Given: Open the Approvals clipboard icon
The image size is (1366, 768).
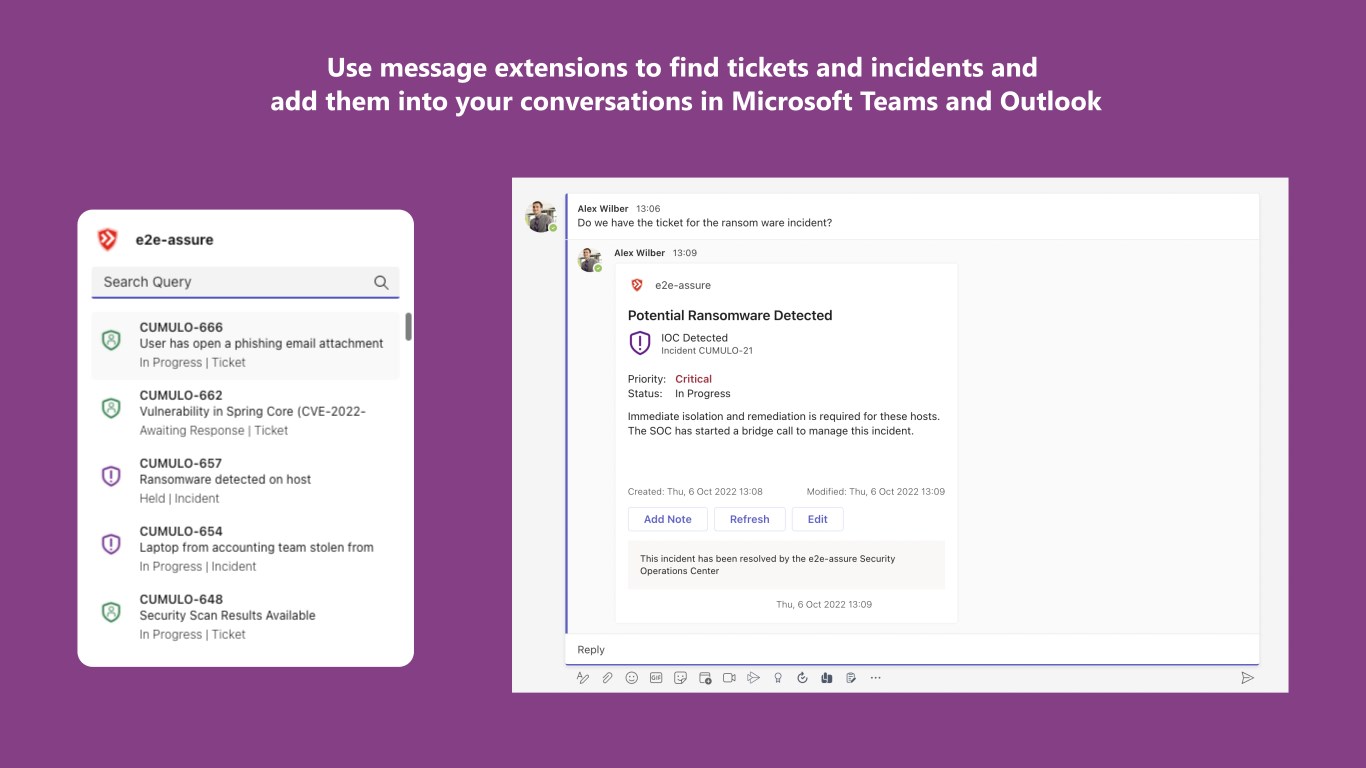Looking at the screenshot, I should [x=851, y=678].
